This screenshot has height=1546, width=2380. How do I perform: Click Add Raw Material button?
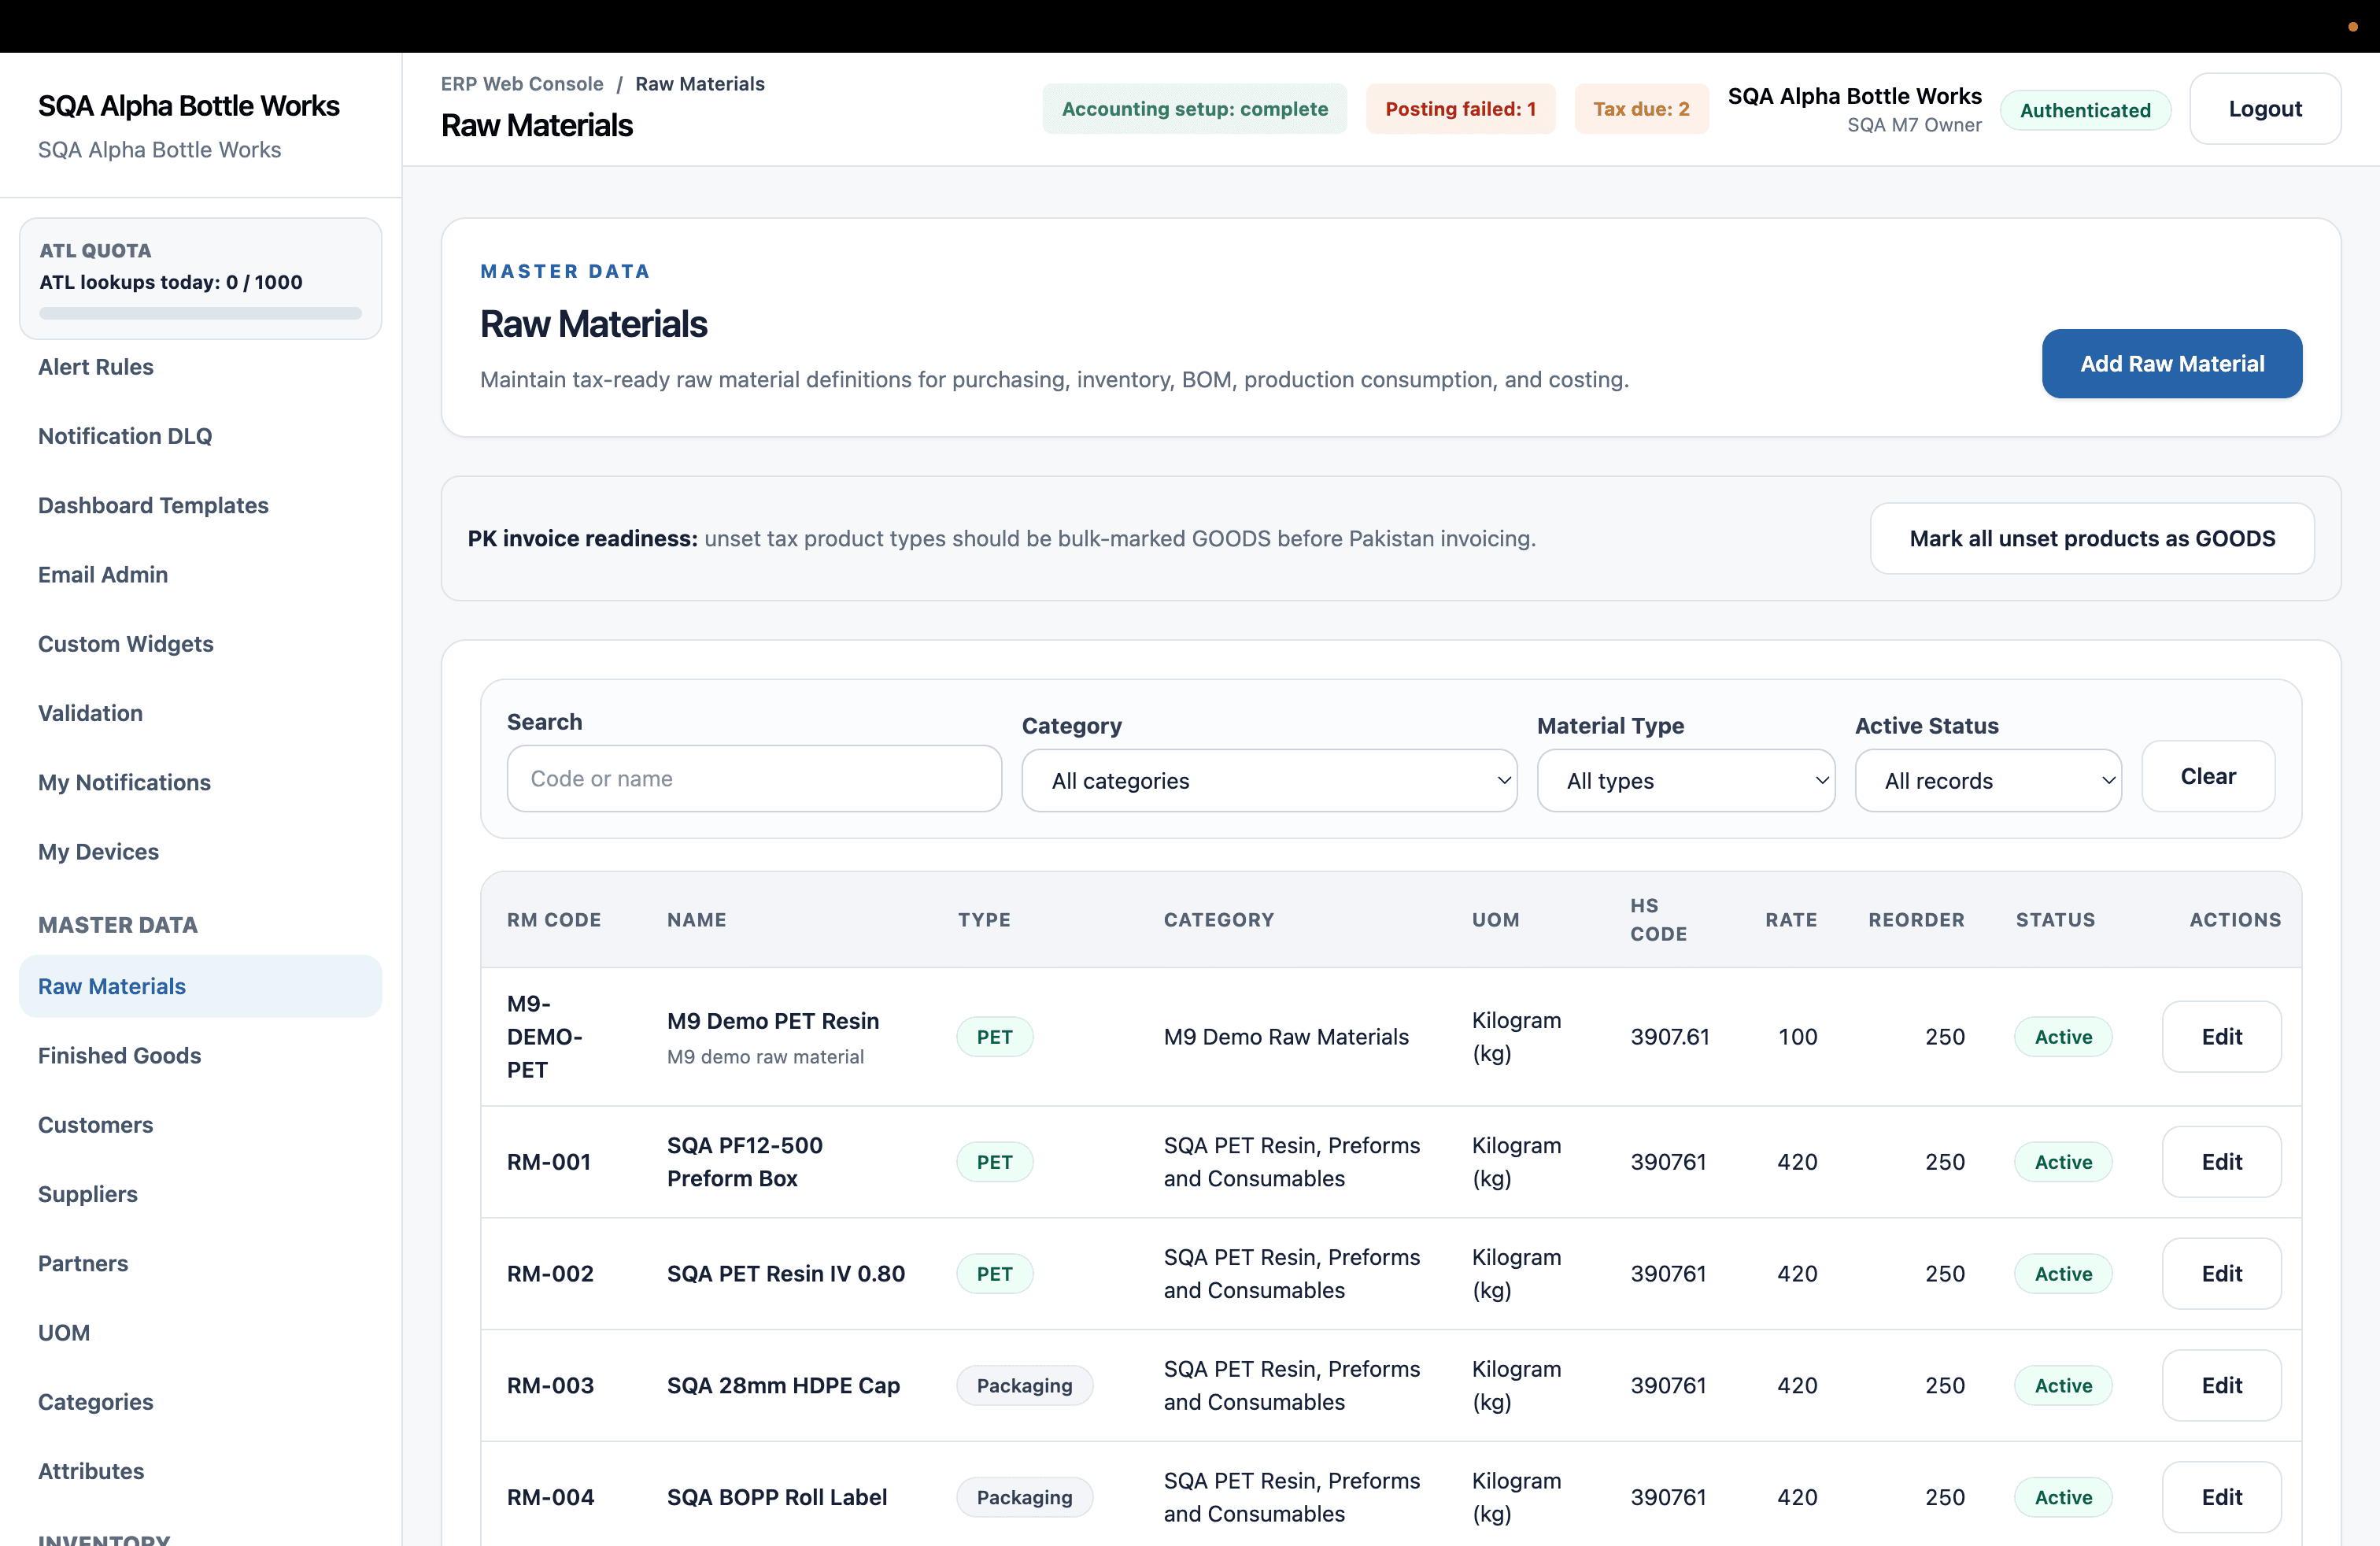click(2172, 364)
